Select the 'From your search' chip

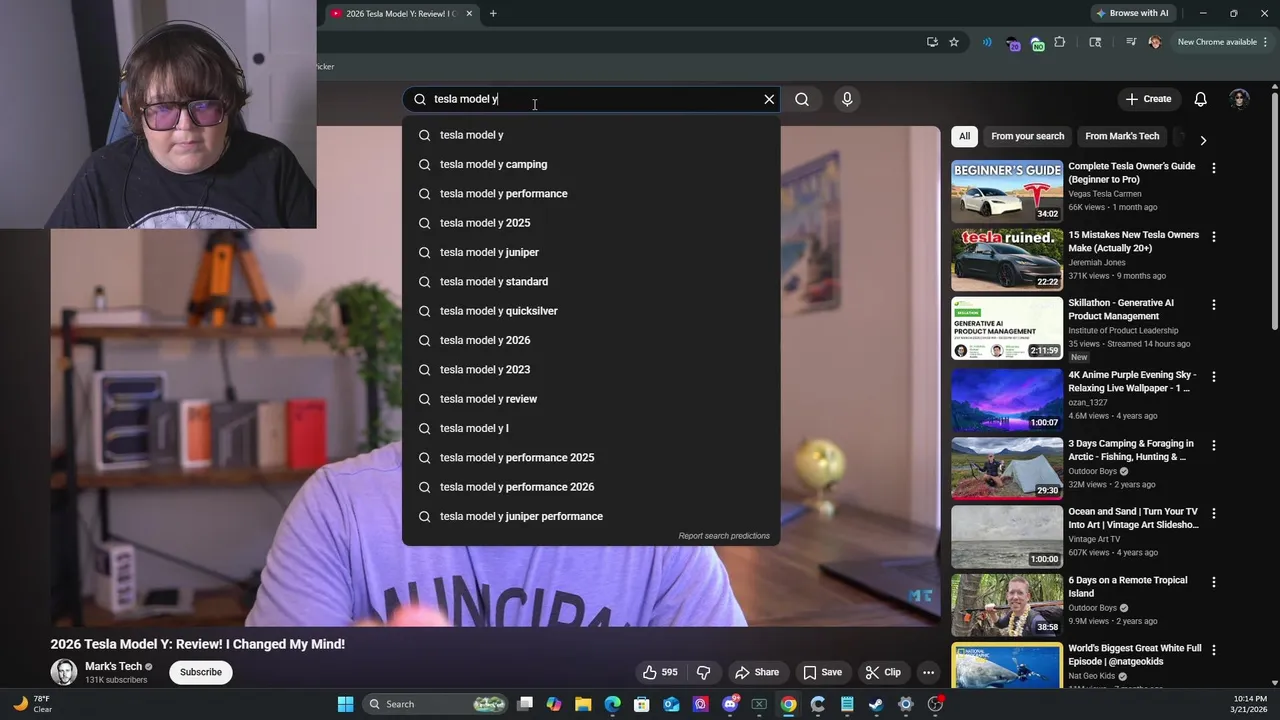[x=1027, y=136]
